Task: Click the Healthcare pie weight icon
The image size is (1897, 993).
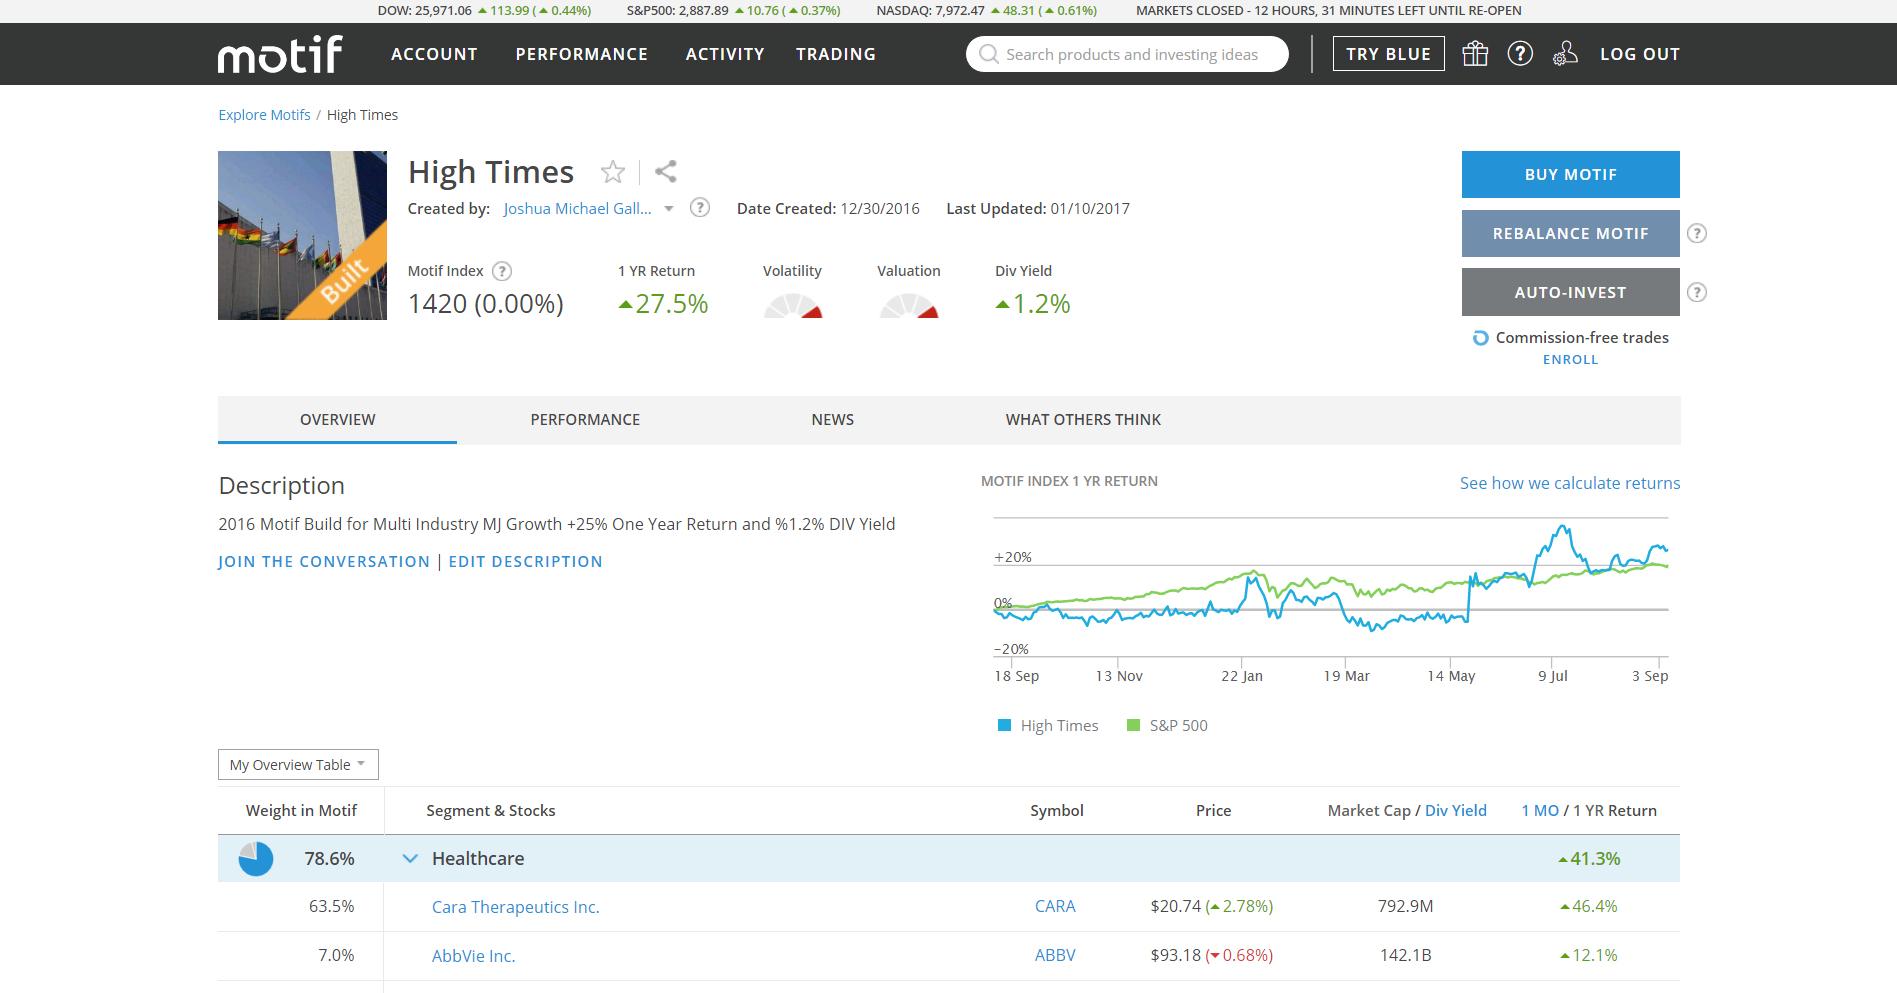Action: [256, 859]
